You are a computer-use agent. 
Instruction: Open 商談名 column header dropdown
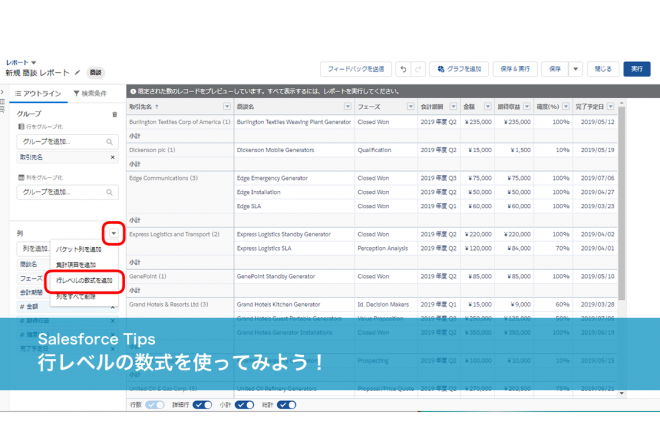[x=348, y=106]
